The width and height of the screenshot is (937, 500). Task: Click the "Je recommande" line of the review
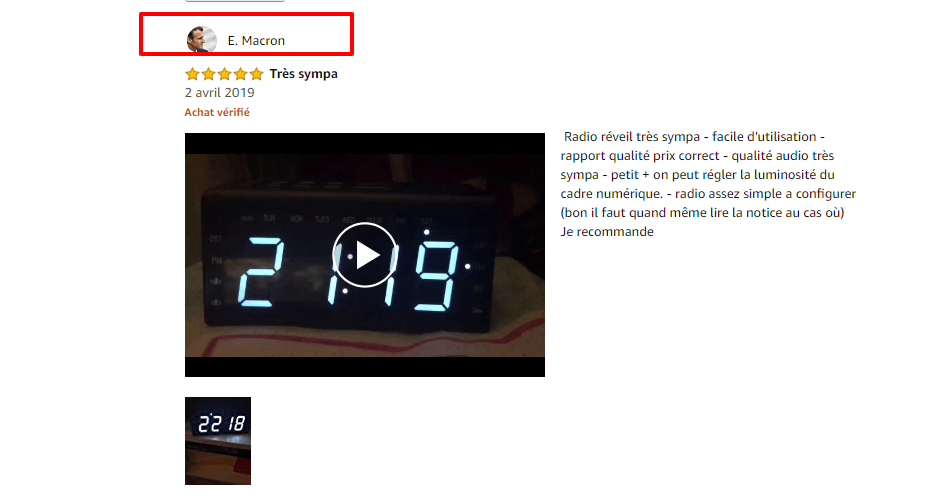(607, 232)
